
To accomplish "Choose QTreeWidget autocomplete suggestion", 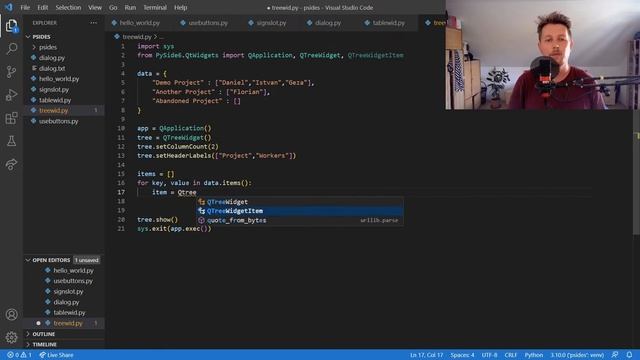I will 300,202.
